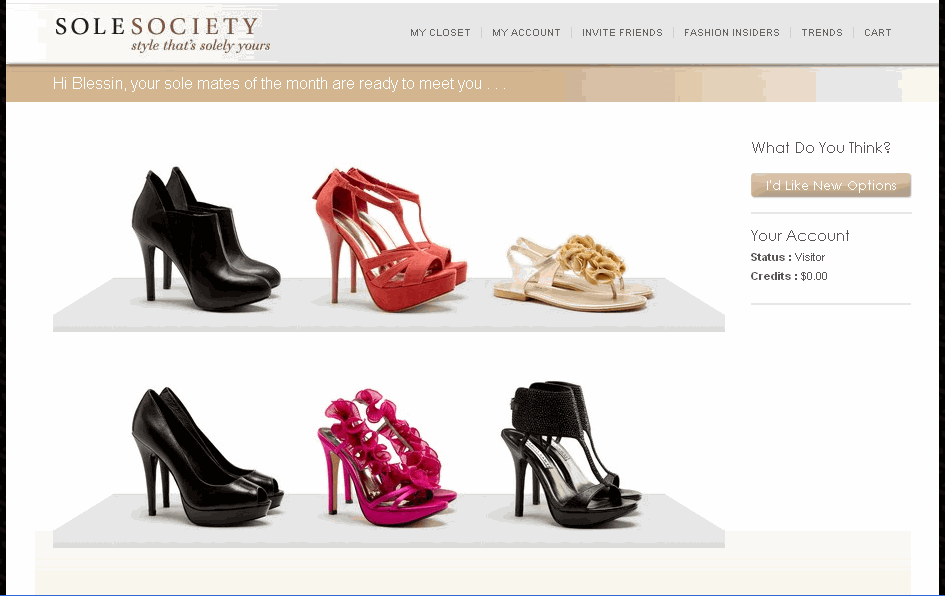This screenshot has height=596, width=945.
Task: Open the Trends page
Action: (x=822, y=33)
